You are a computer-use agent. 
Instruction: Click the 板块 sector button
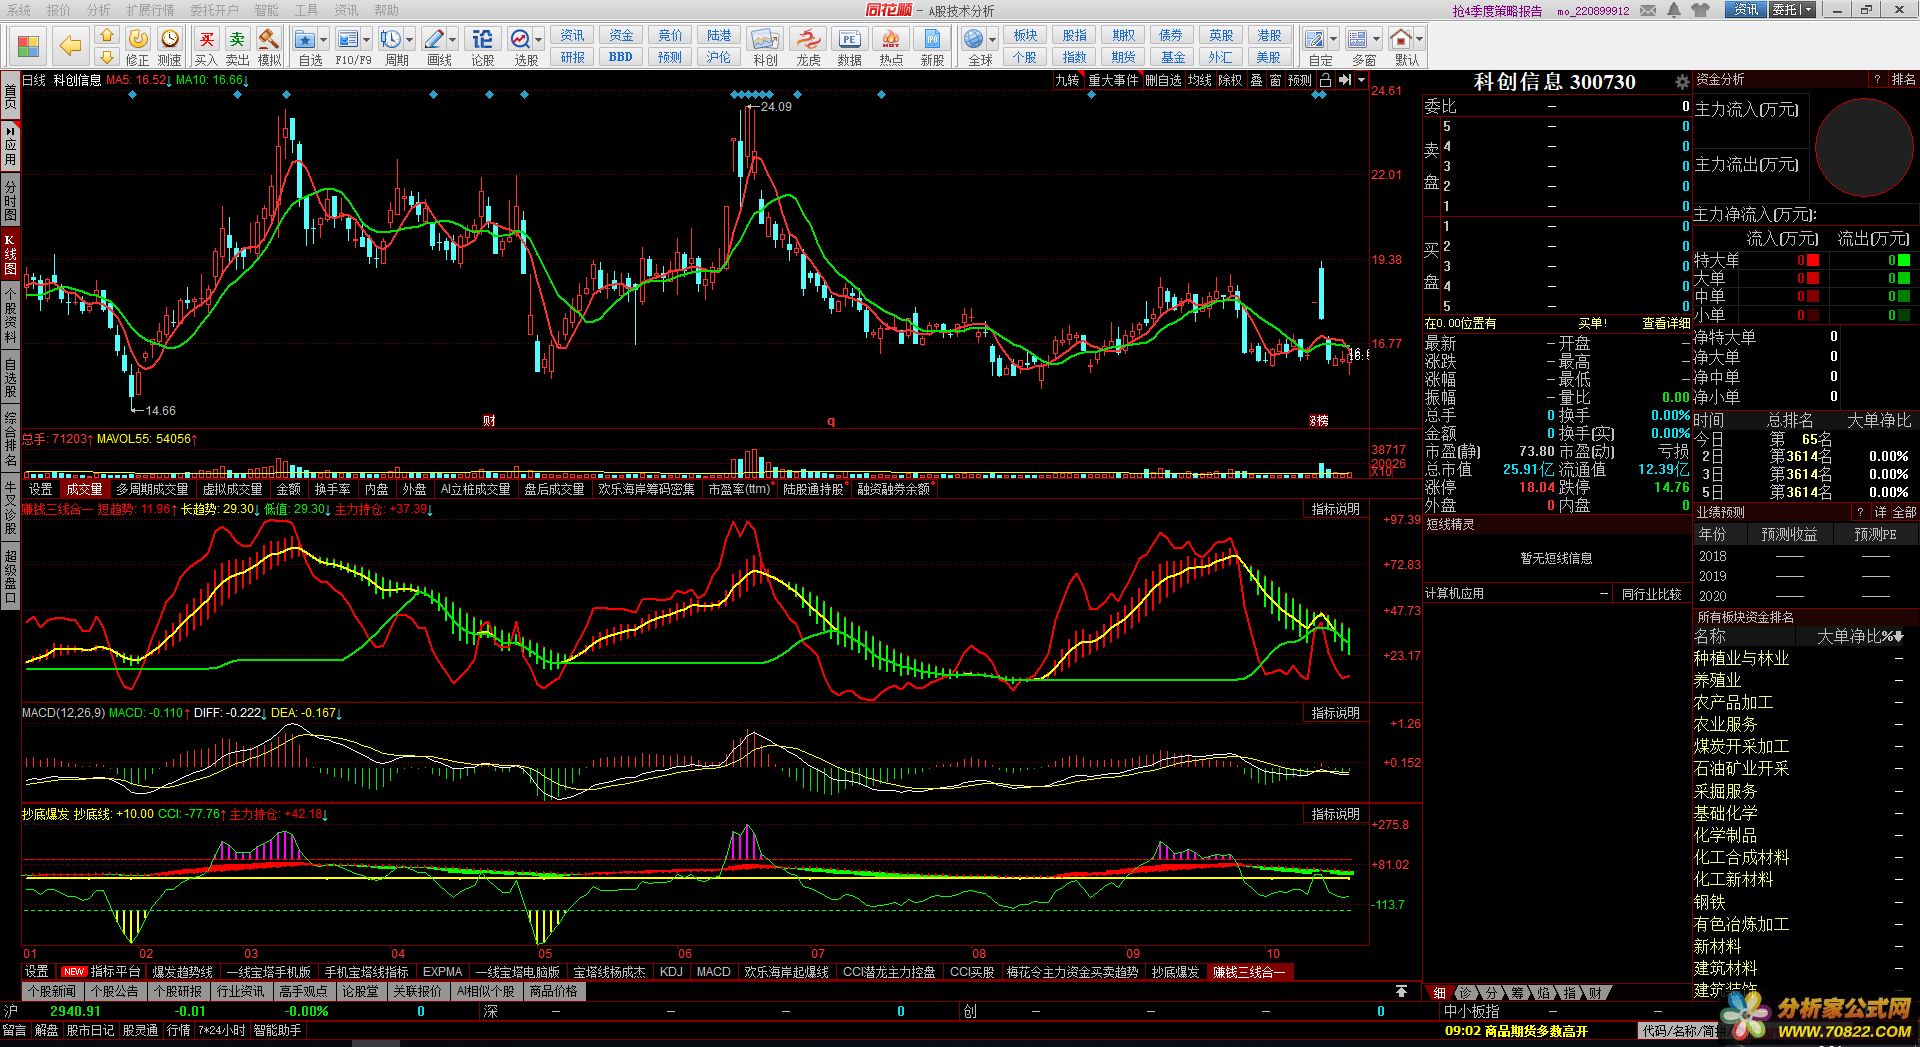coord(1025,35)
